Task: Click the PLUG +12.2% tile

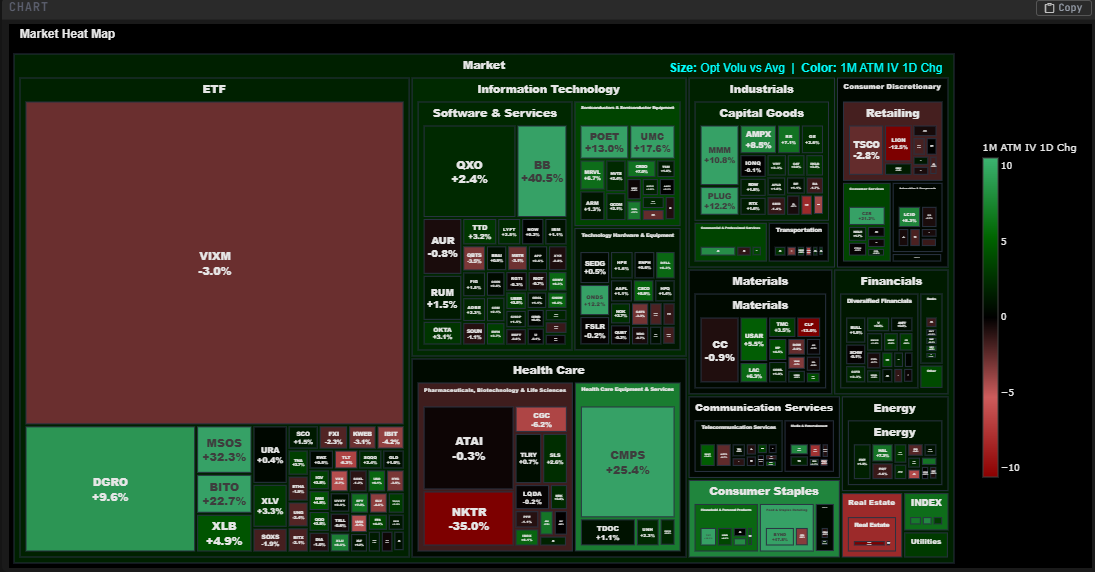Action: pos(719,201)
